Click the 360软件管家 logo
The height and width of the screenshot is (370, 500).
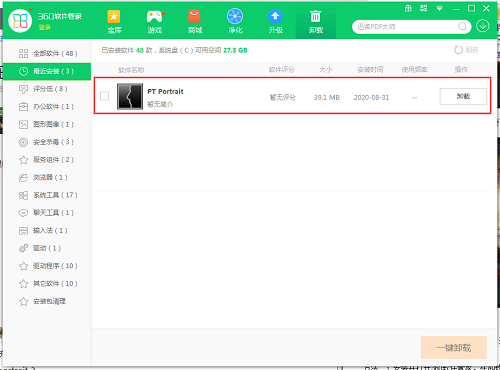pos(20,21)
